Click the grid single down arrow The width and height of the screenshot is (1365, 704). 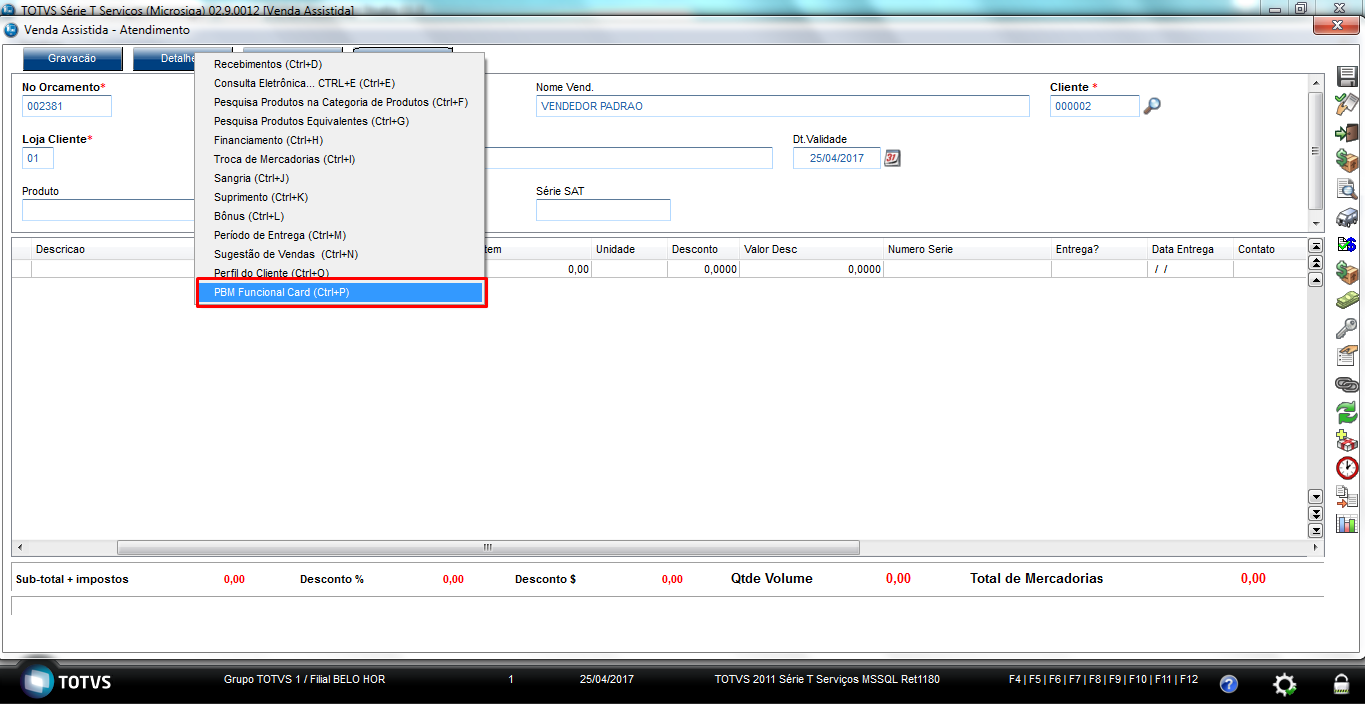coord(1316,496)
